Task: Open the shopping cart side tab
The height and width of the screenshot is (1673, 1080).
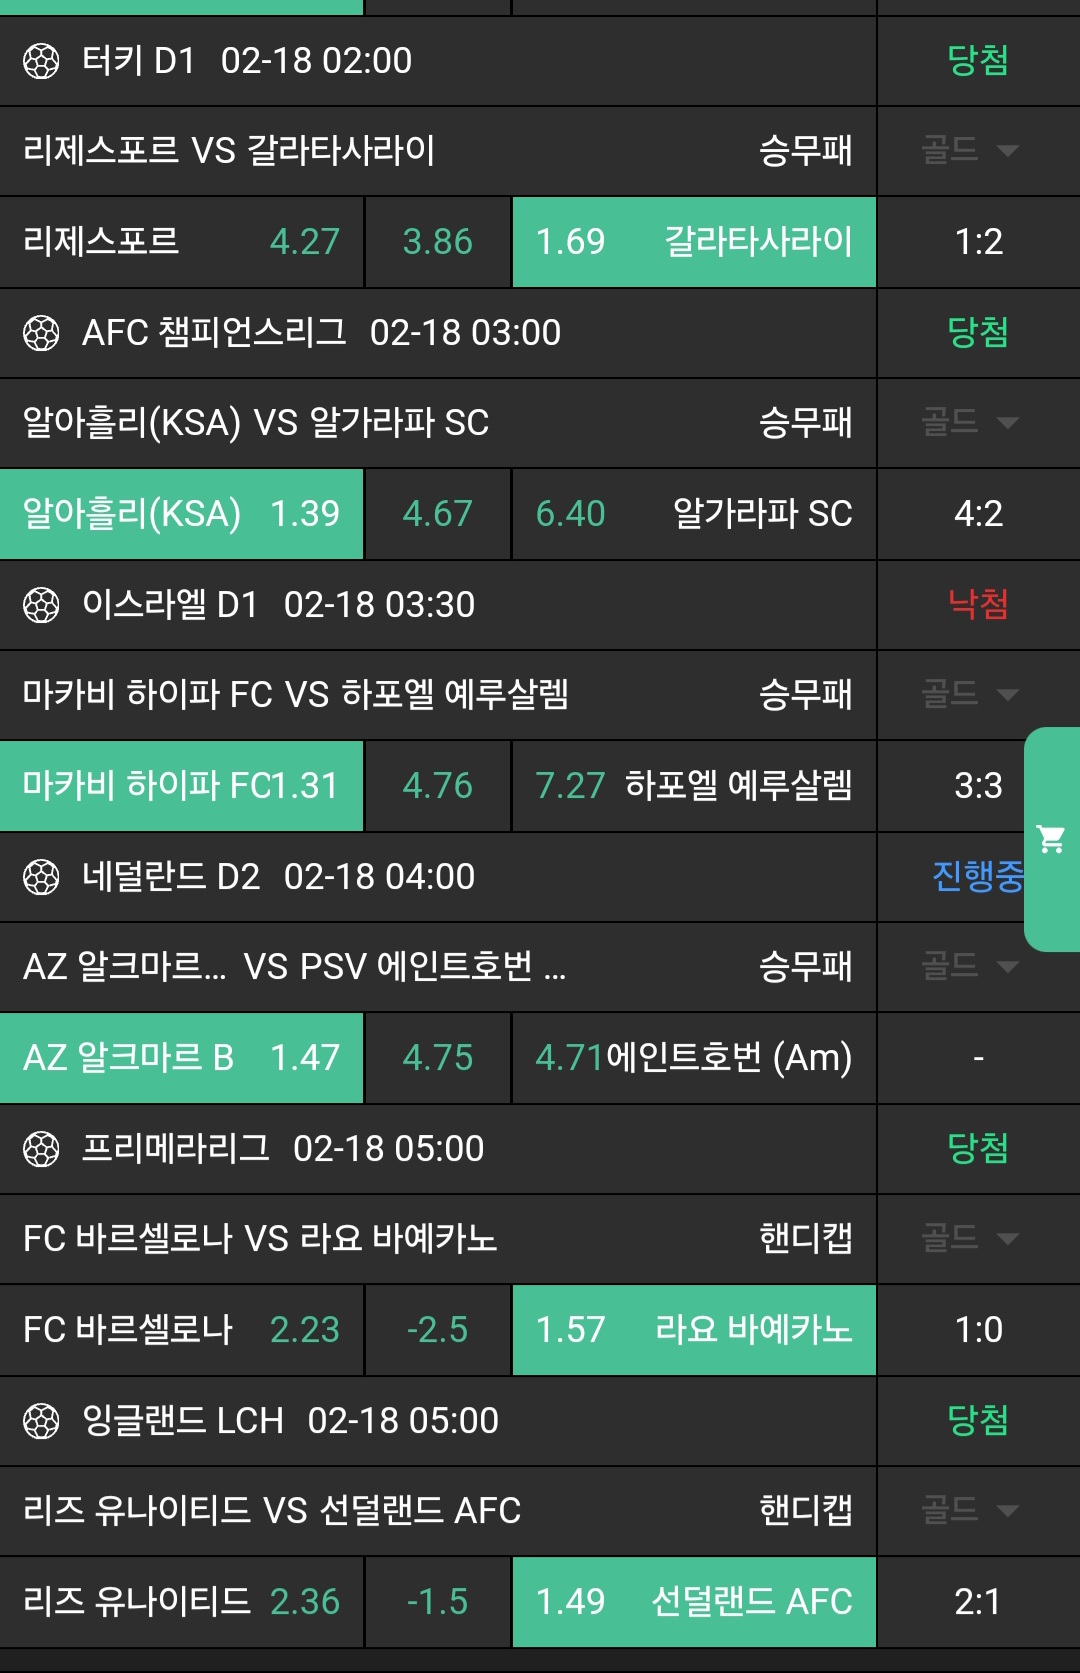Action: 1051,839
